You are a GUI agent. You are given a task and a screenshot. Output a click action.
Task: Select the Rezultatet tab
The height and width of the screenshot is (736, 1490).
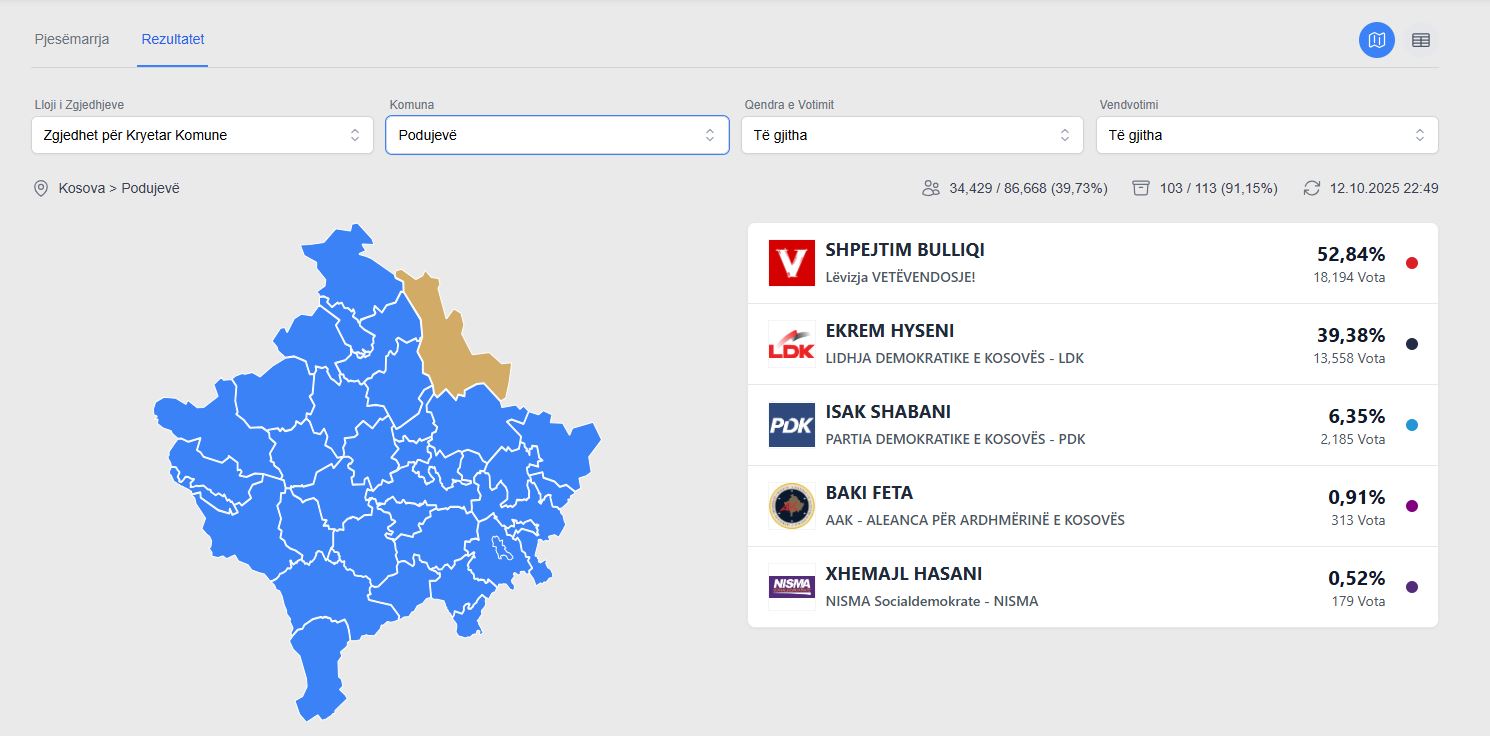click(x=173, y=39)
